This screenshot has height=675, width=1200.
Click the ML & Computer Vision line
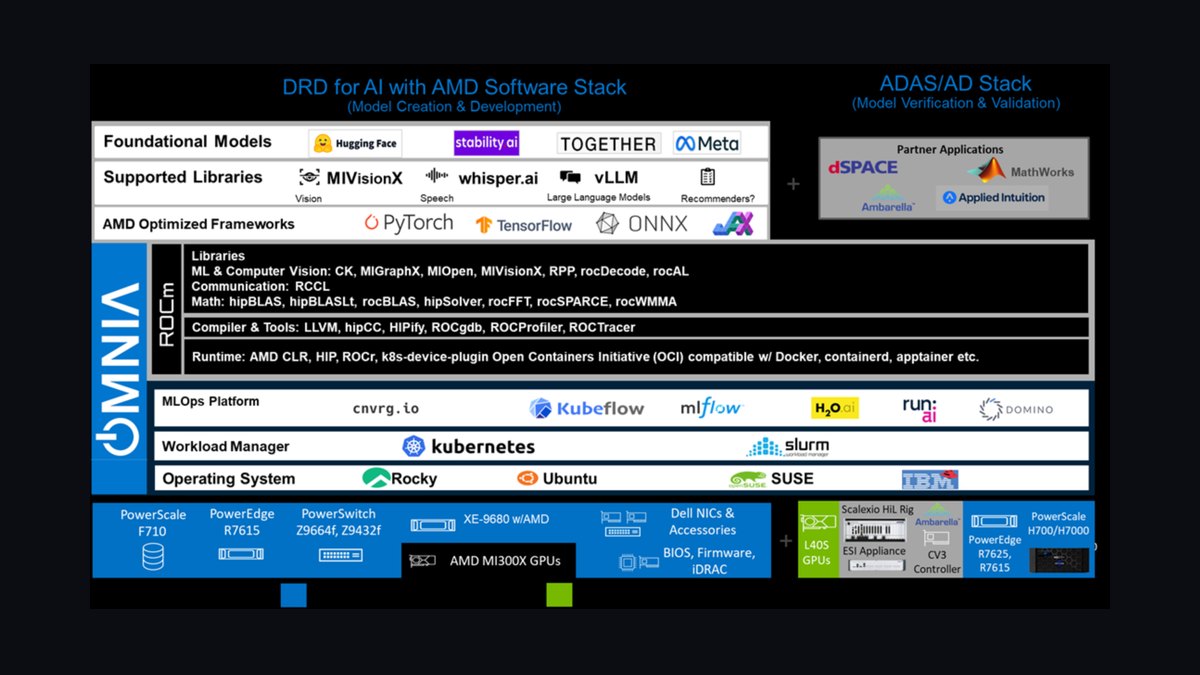[440, 271]
